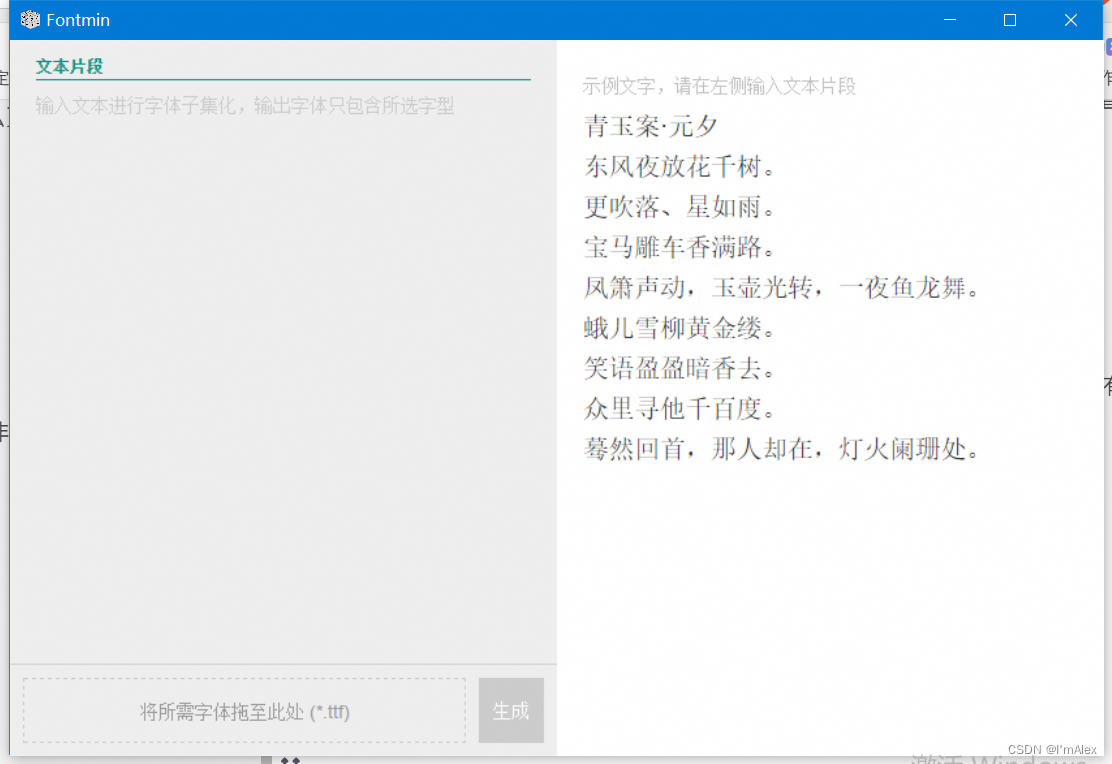Click the font drop zone labeled *.ttf

[242, 710]
